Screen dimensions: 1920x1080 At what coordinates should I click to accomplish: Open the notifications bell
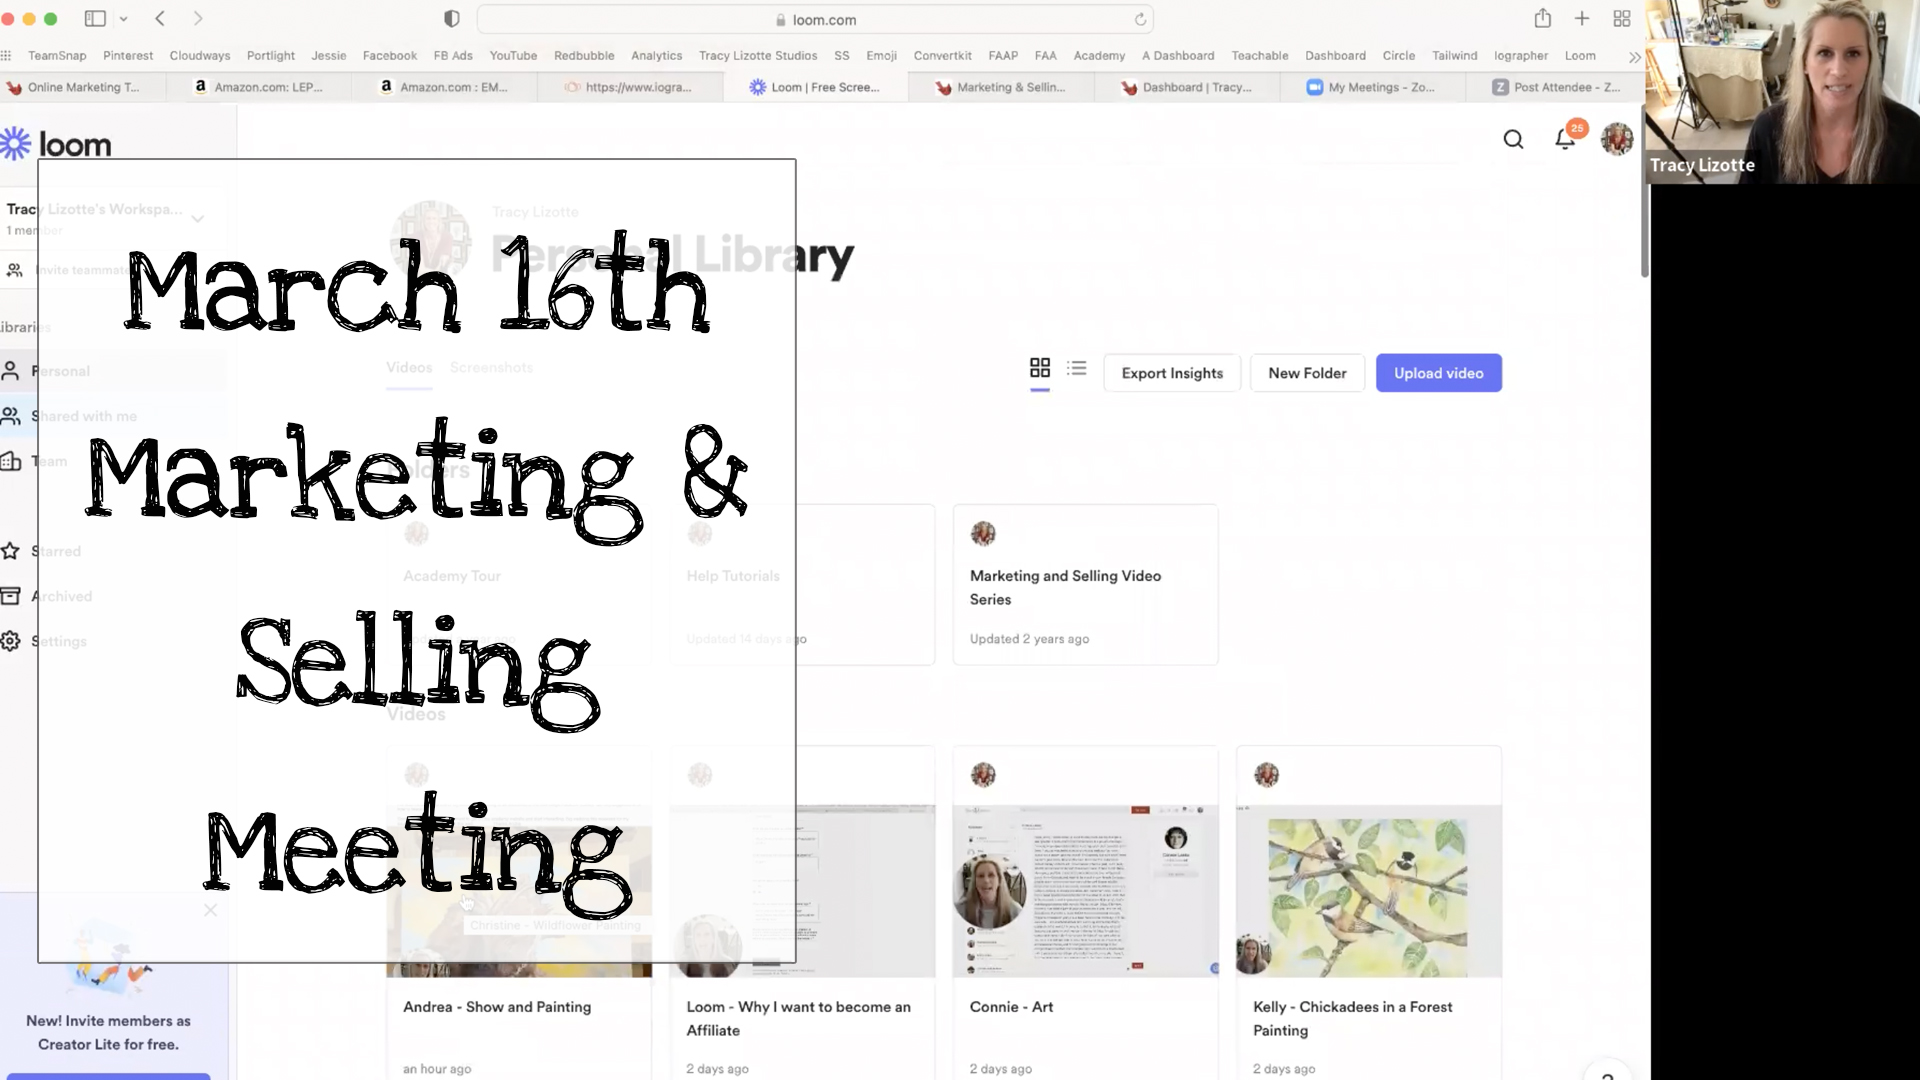[1565, 140]
